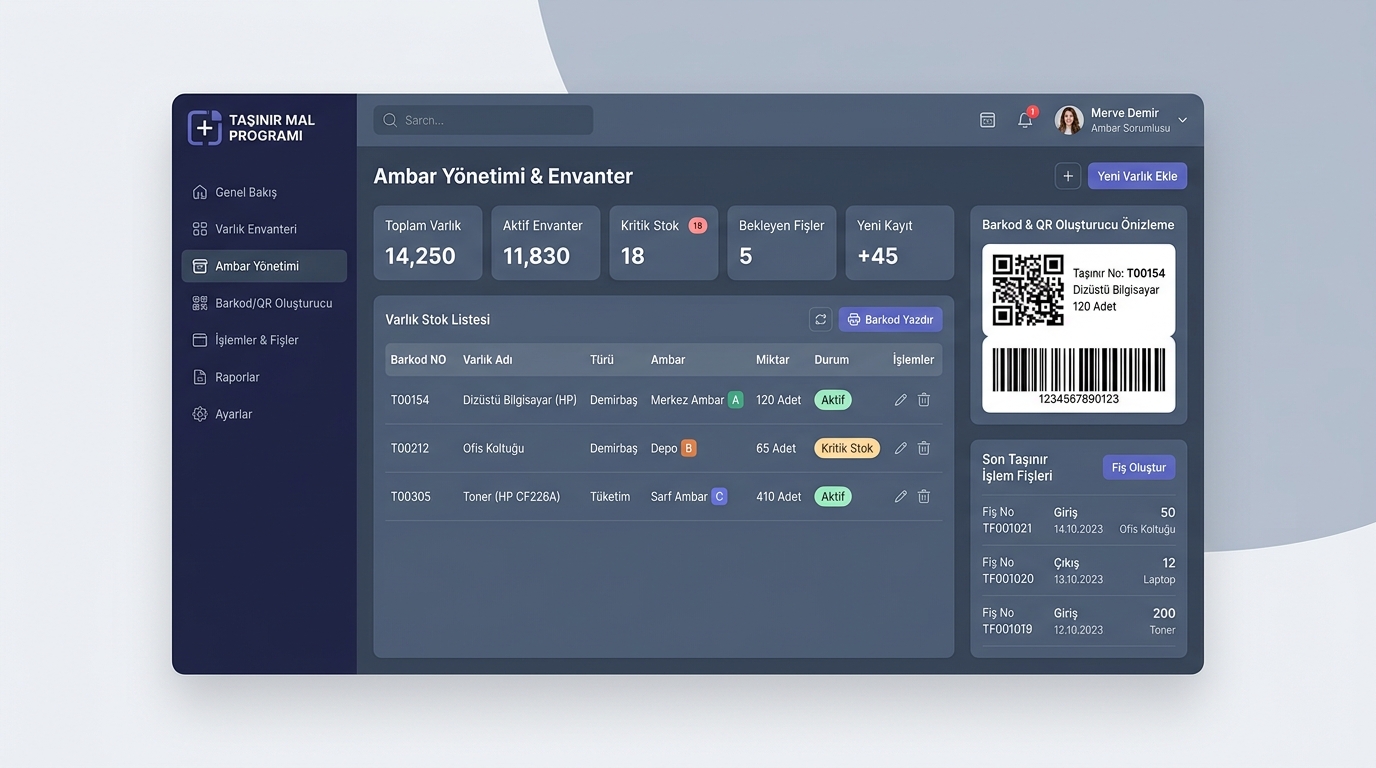Click the plus icon beside Yeni Varlık Ekle

point(1068,176)
